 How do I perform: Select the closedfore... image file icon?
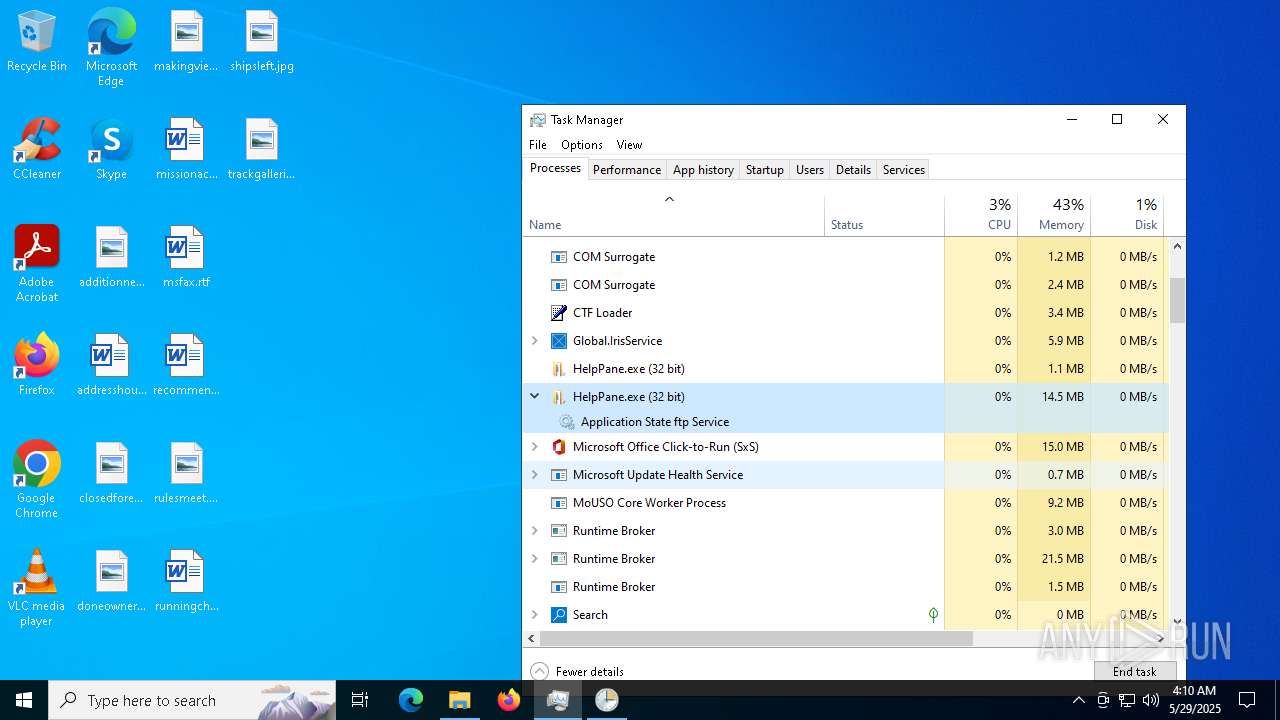click(x=112, y=473)
